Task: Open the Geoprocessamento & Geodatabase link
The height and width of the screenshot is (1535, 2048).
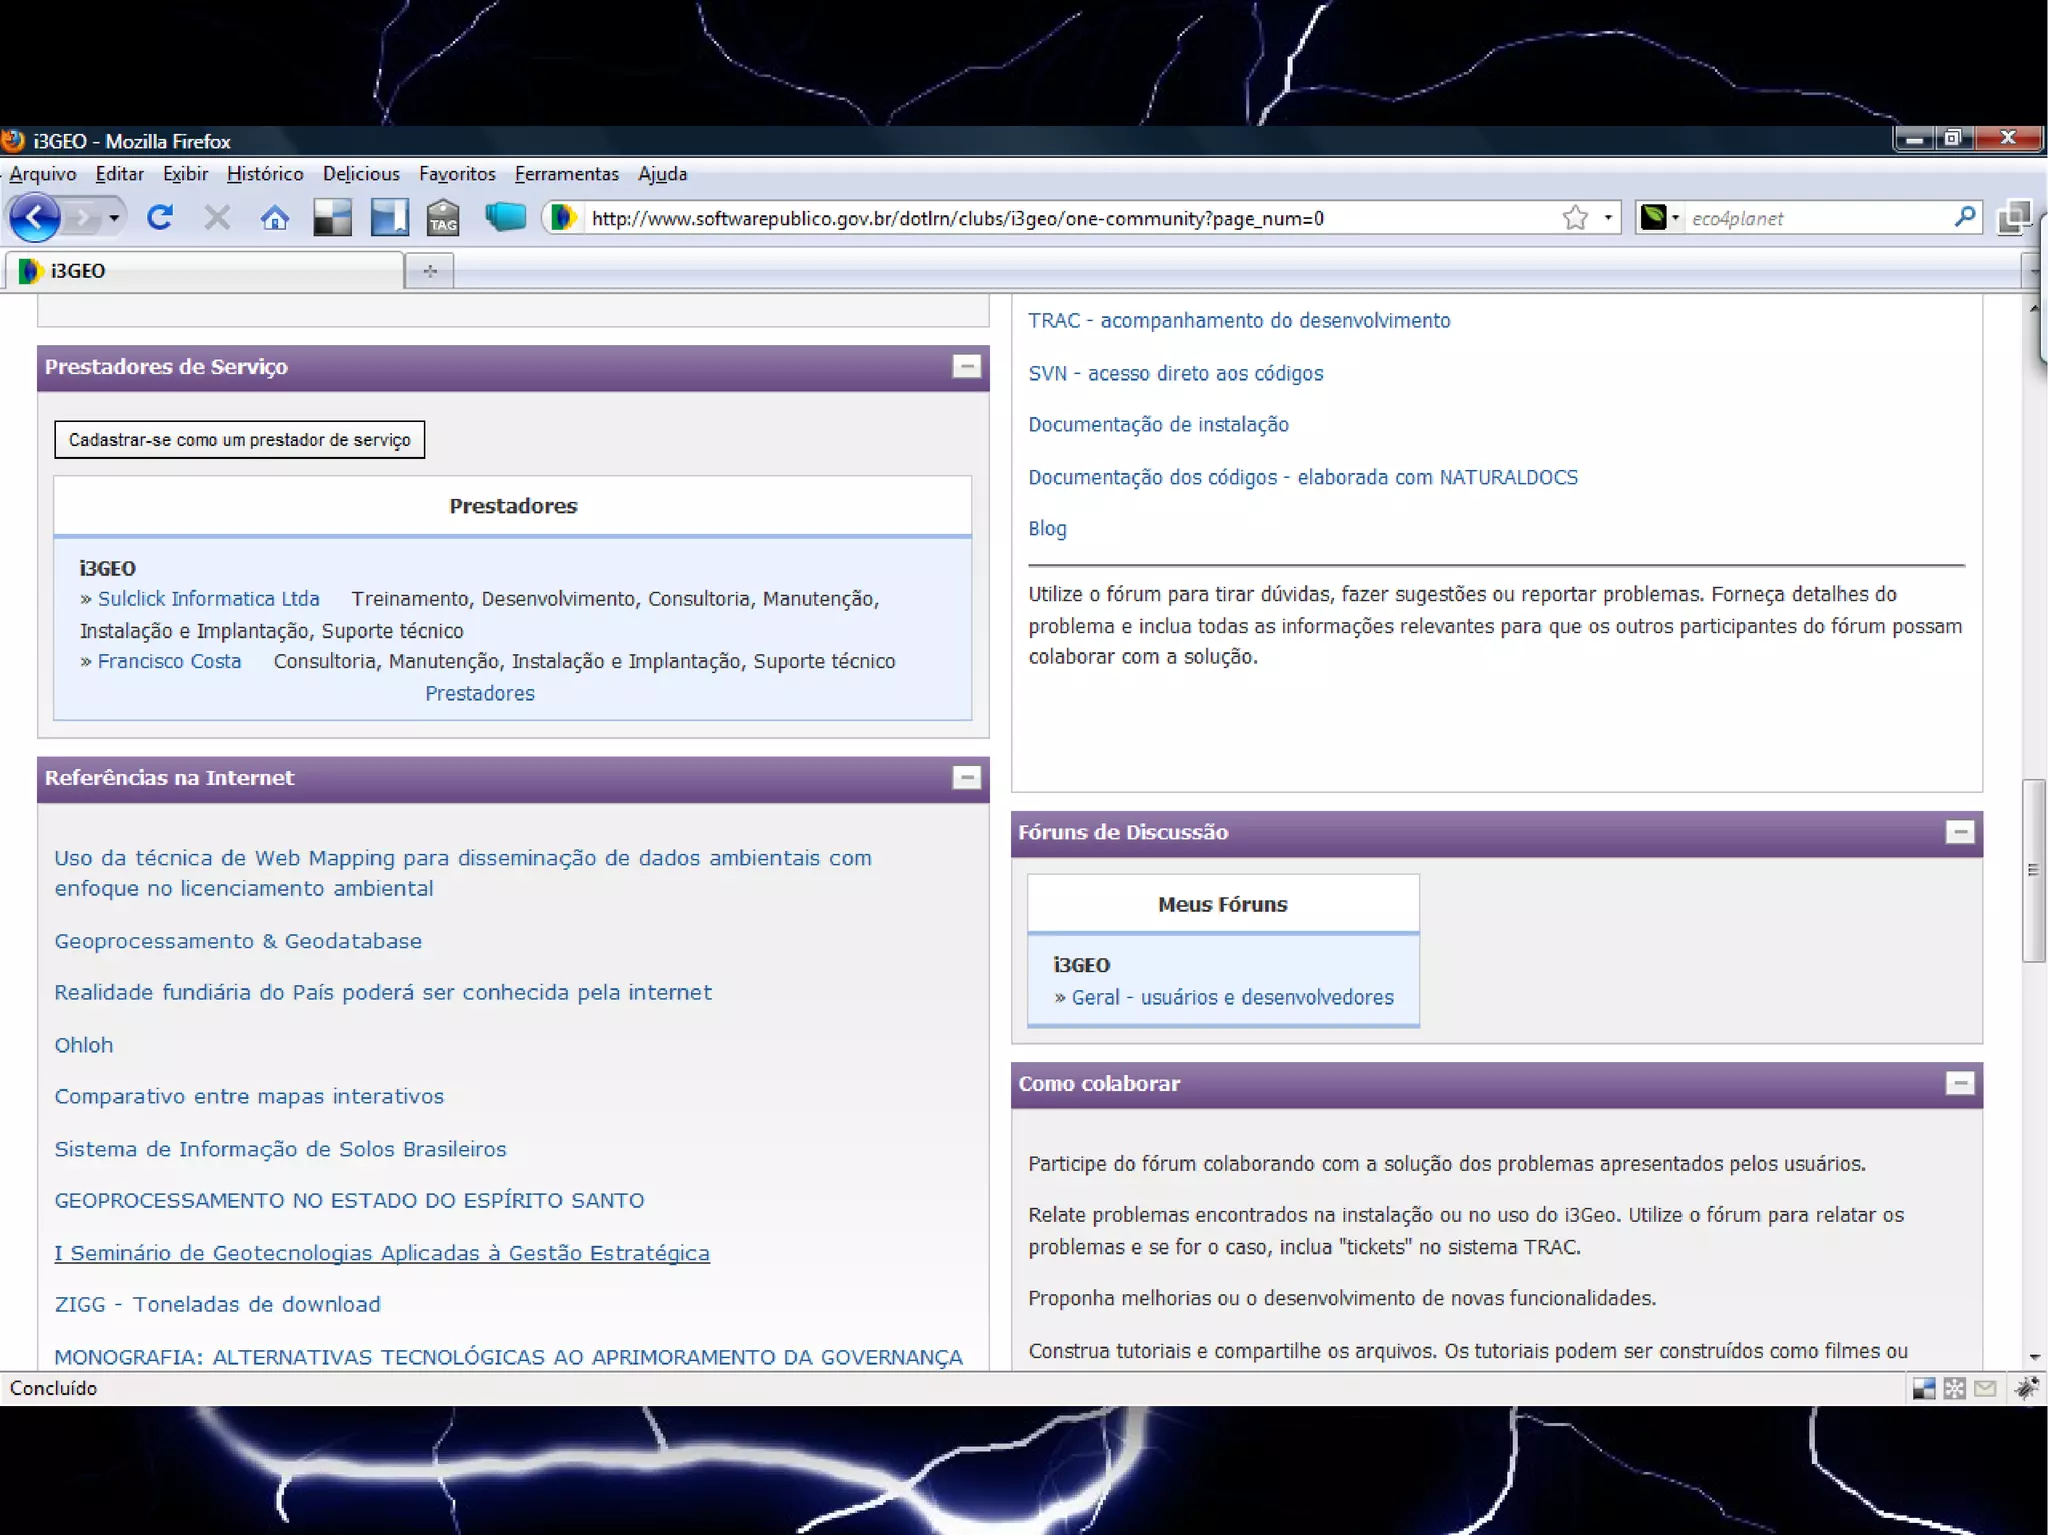Action: tap(238, 941)
